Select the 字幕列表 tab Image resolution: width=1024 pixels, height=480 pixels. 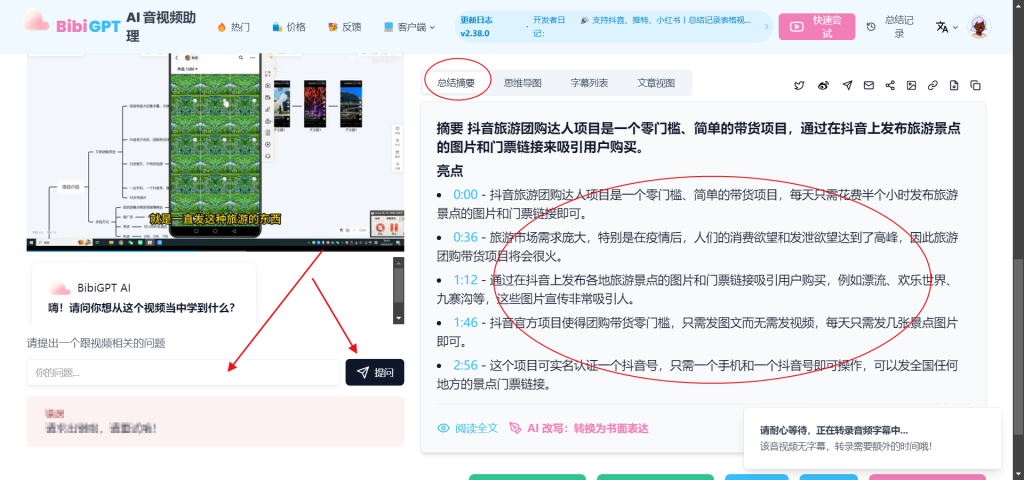coord(589,83)
